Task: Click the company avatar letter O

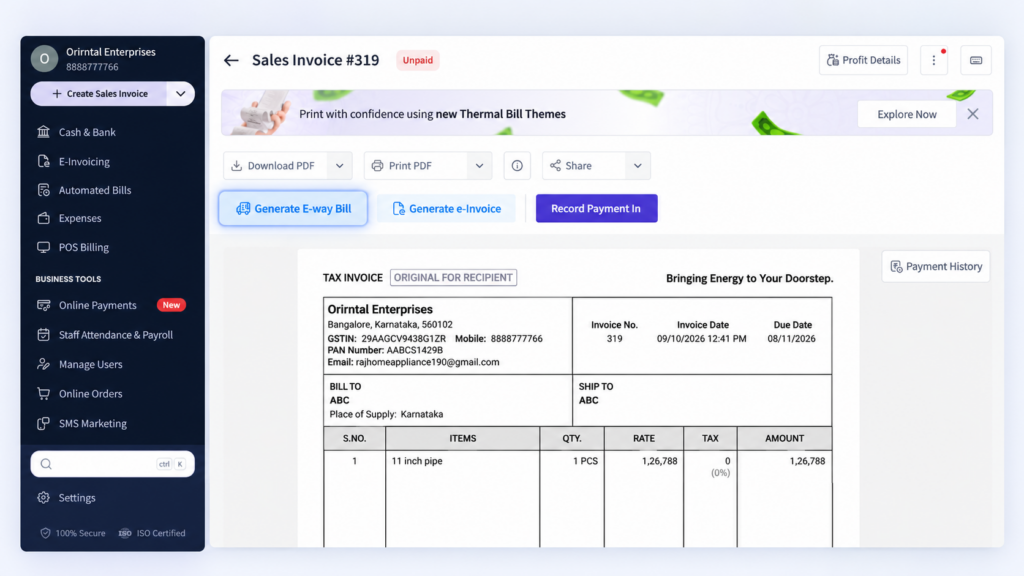Action: 44,59
